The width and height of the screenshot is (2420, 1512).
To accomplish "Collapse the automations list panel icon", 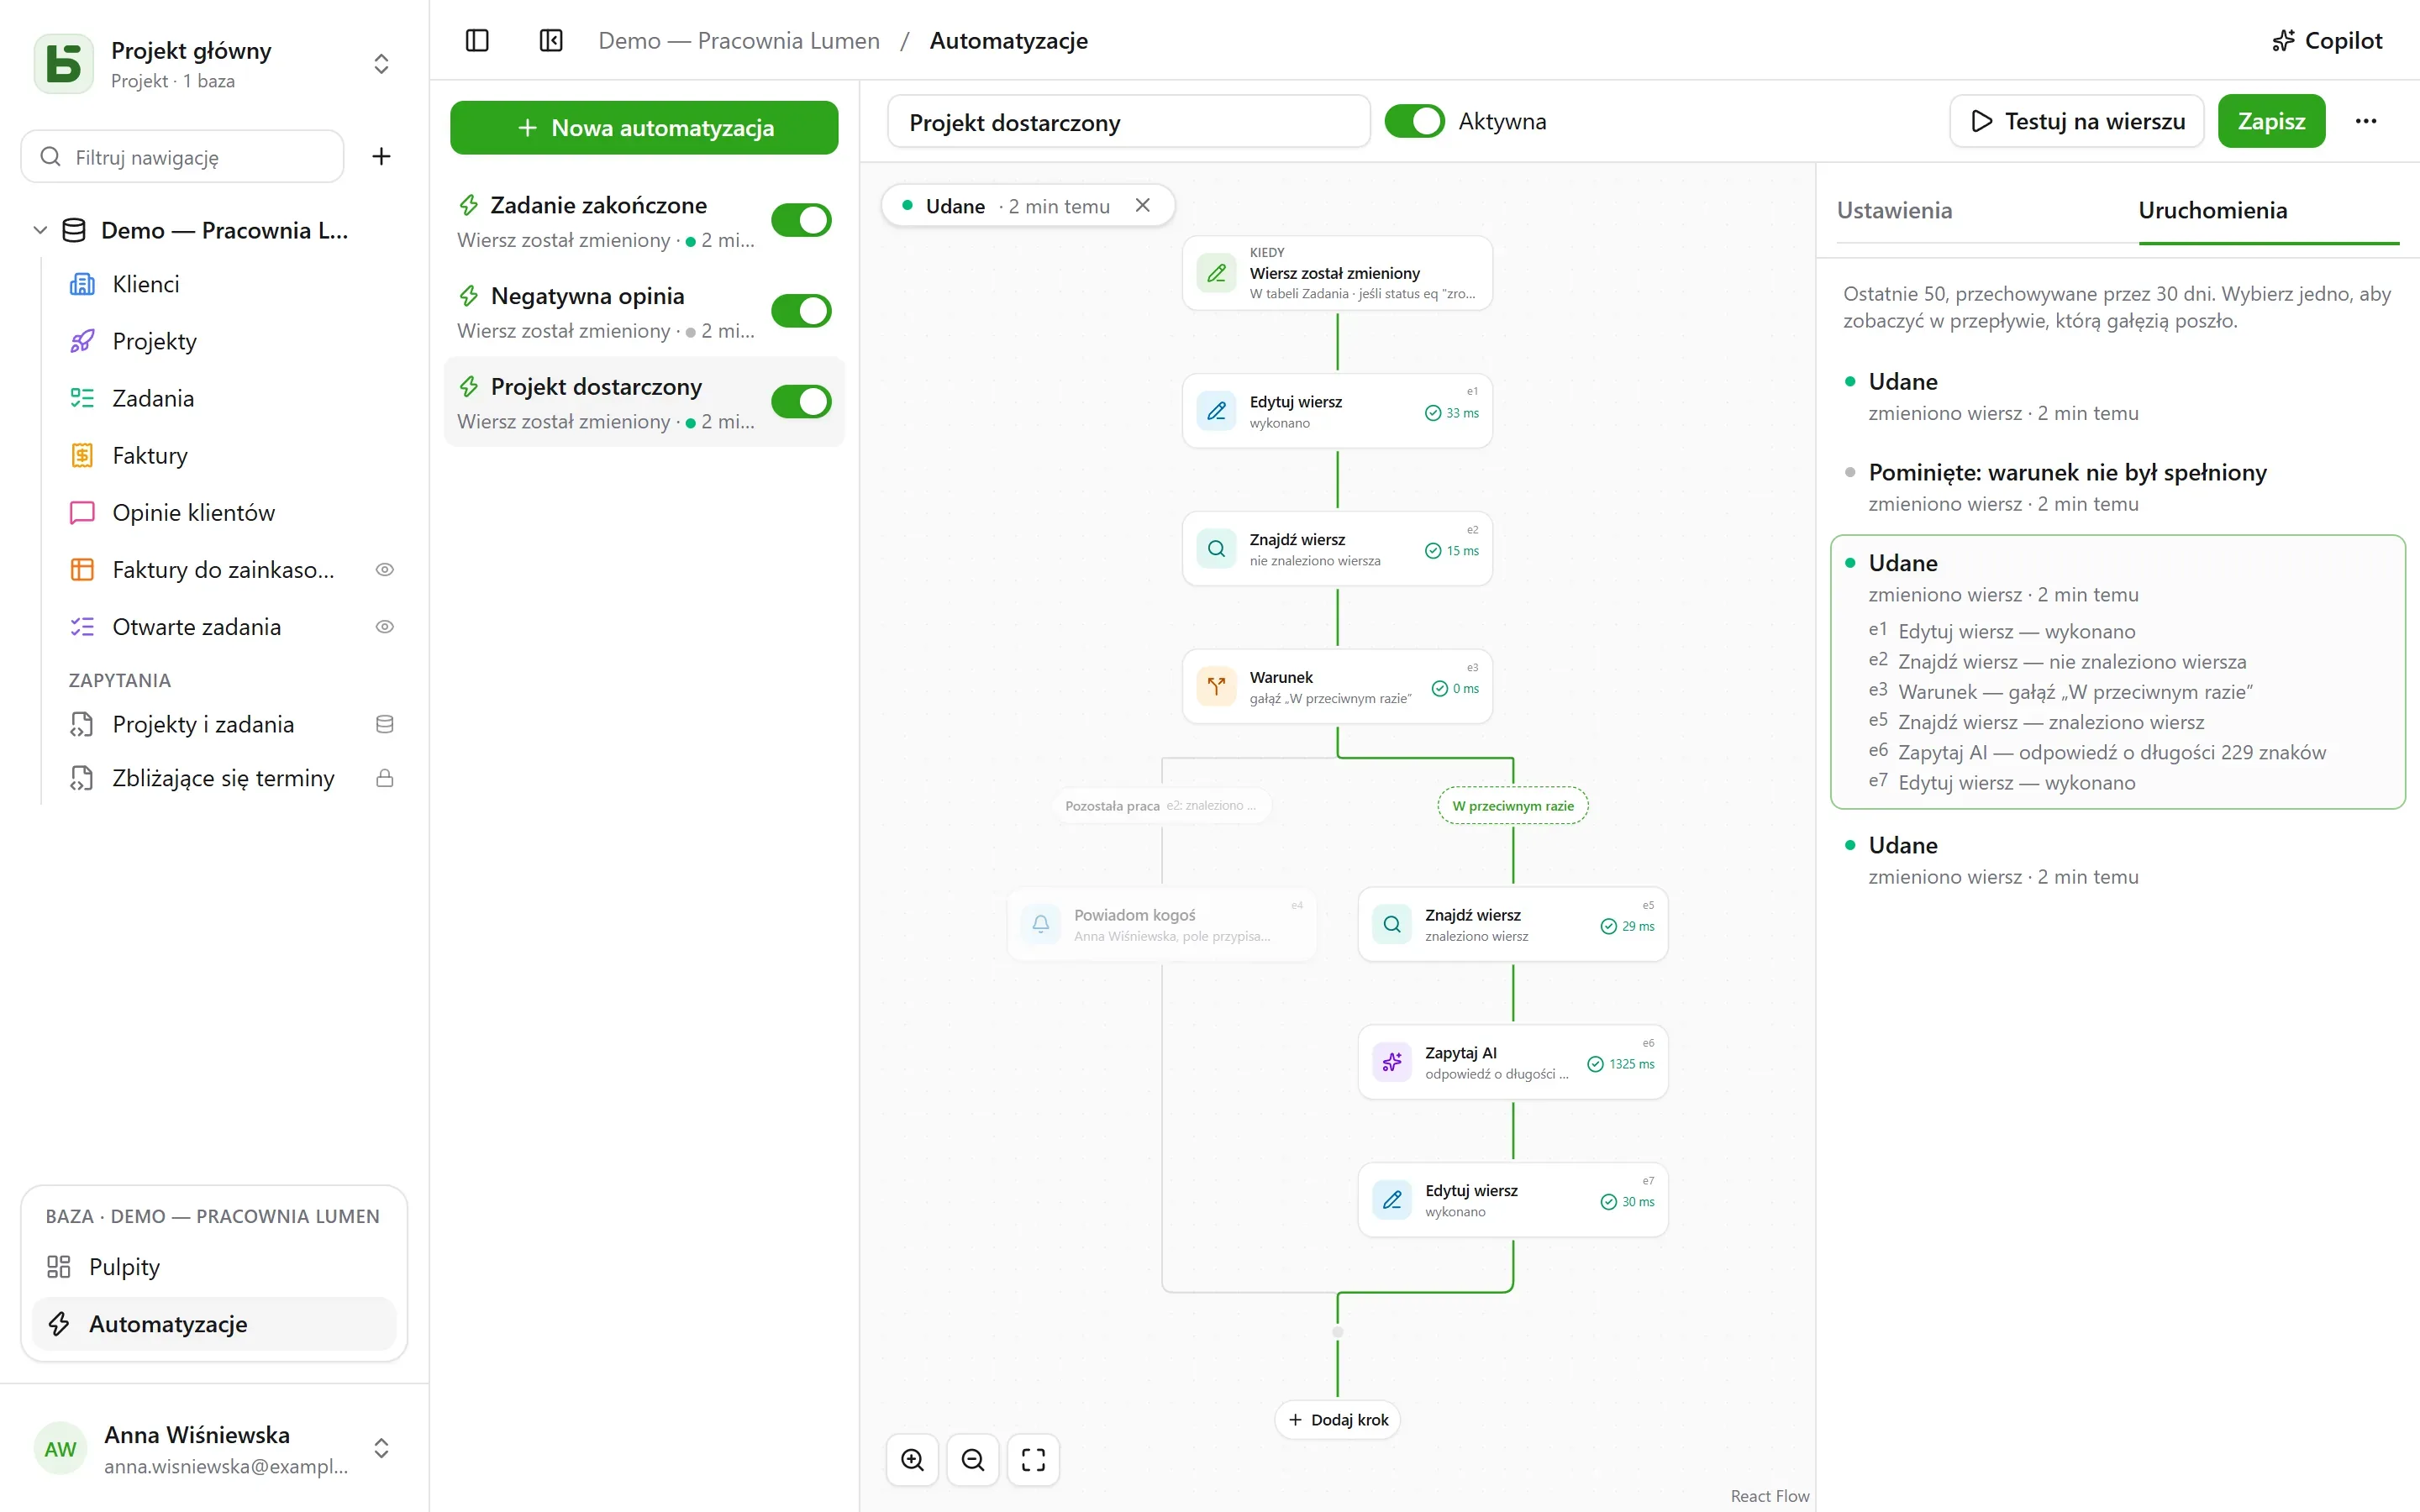I will click(x=551, y=41).
